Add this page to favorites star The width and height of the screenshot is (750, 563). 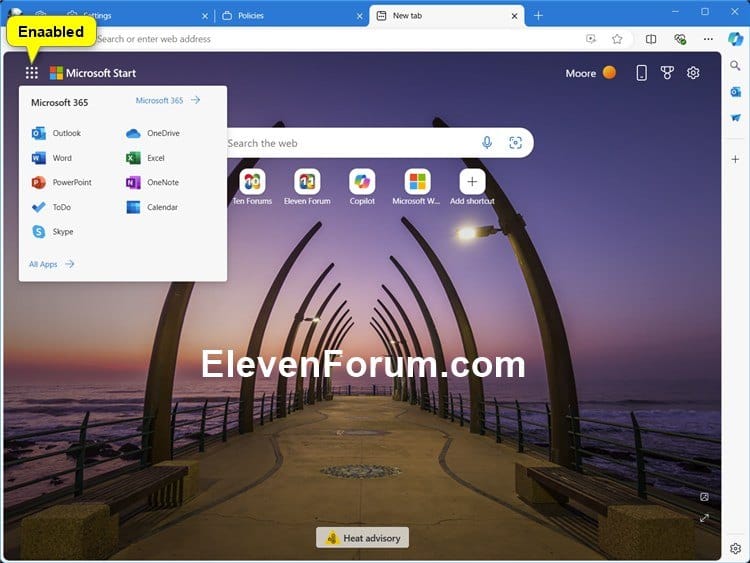pos(617,39)
